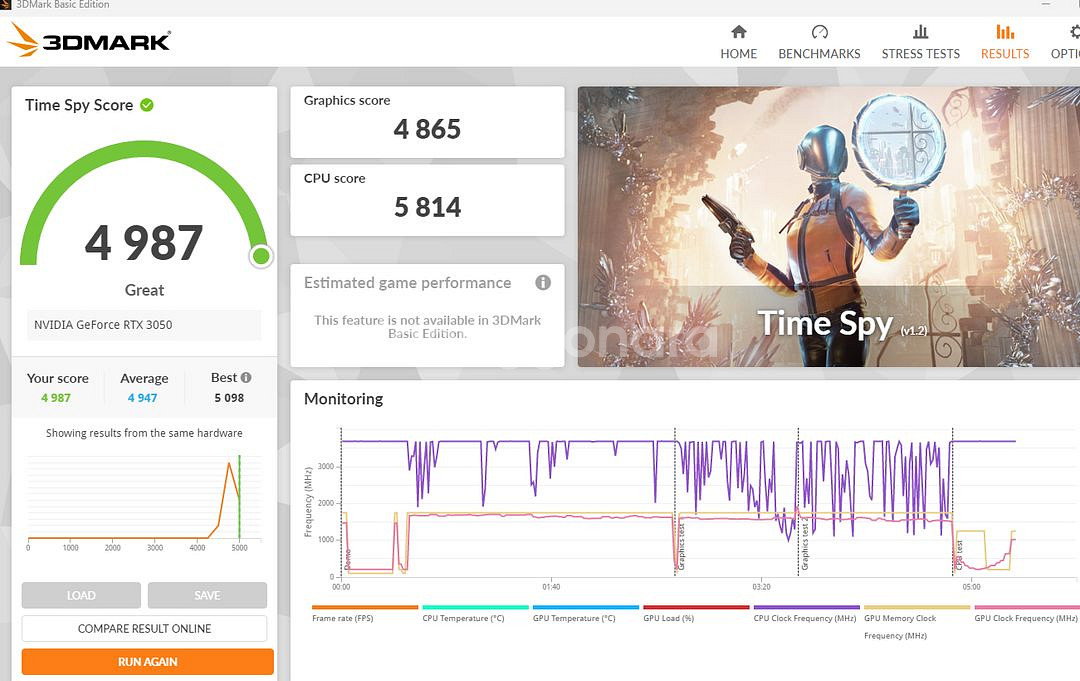Toggle the GPU Load (%) legend color
This screenshot has width=1080, height=681.
696,607
